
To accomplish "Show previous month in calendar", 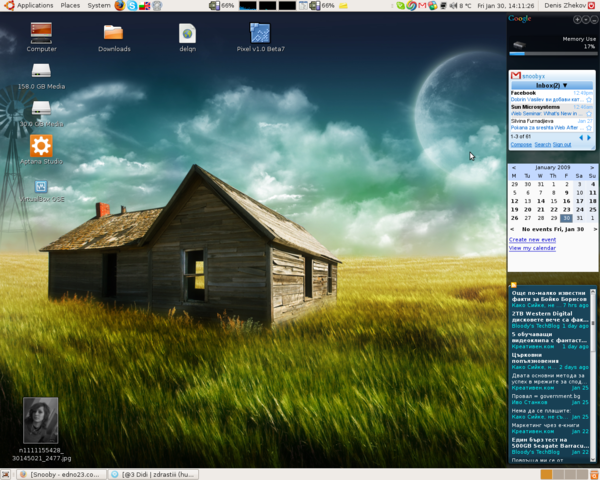I will tap(514, 168).
